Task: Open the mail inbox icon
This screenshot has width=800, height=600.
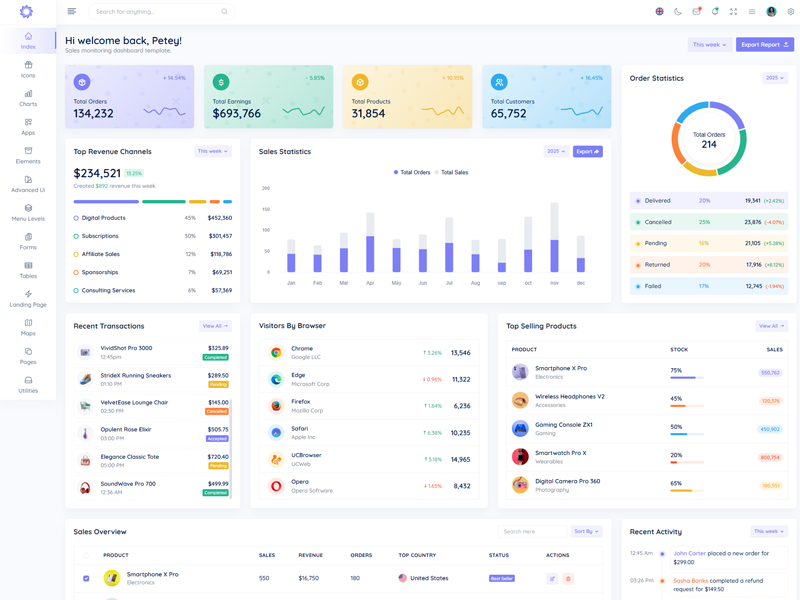Action: click(697, 12)
